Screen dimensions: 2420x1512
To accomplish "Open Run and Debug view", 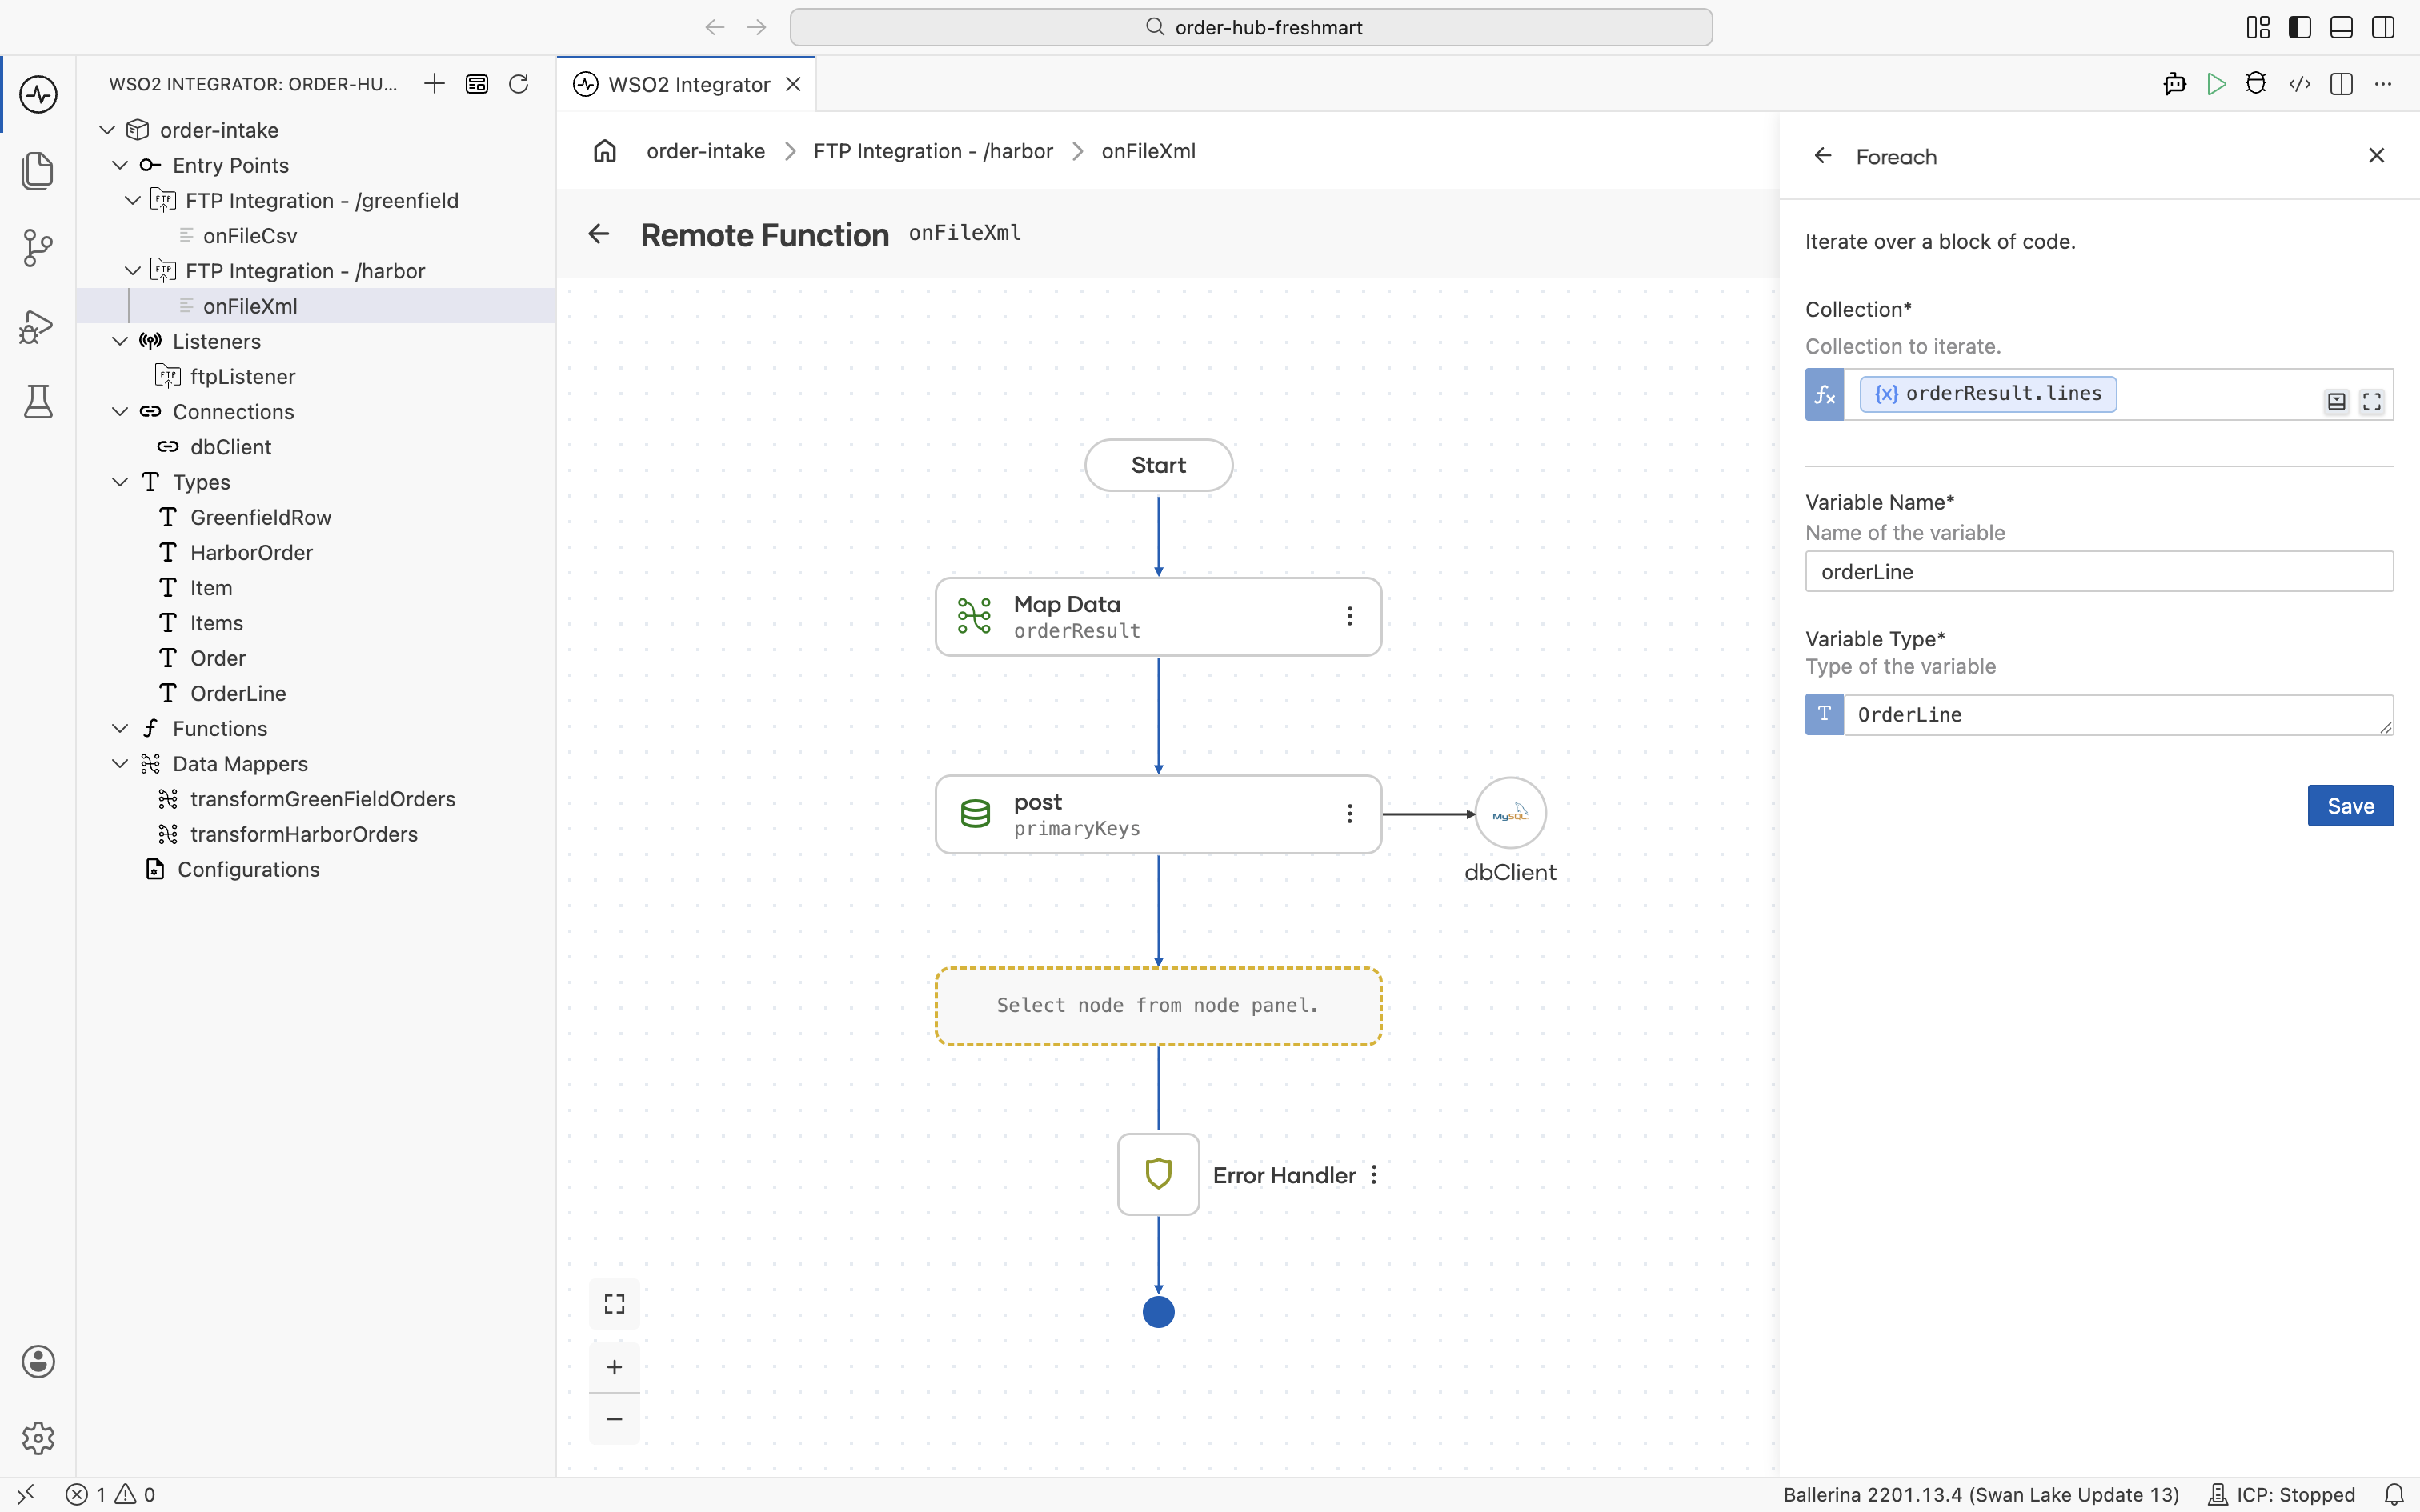I will [x=38, y=326].
